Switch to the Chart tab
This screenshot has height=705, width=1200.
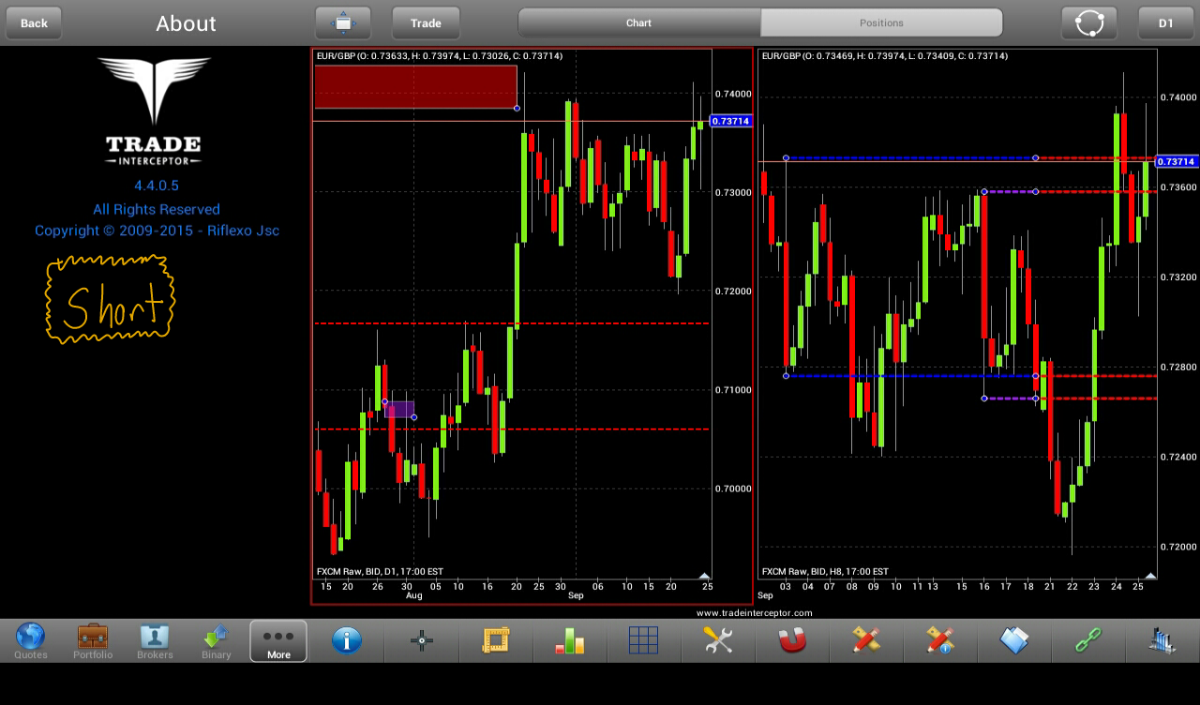point(639,23)
